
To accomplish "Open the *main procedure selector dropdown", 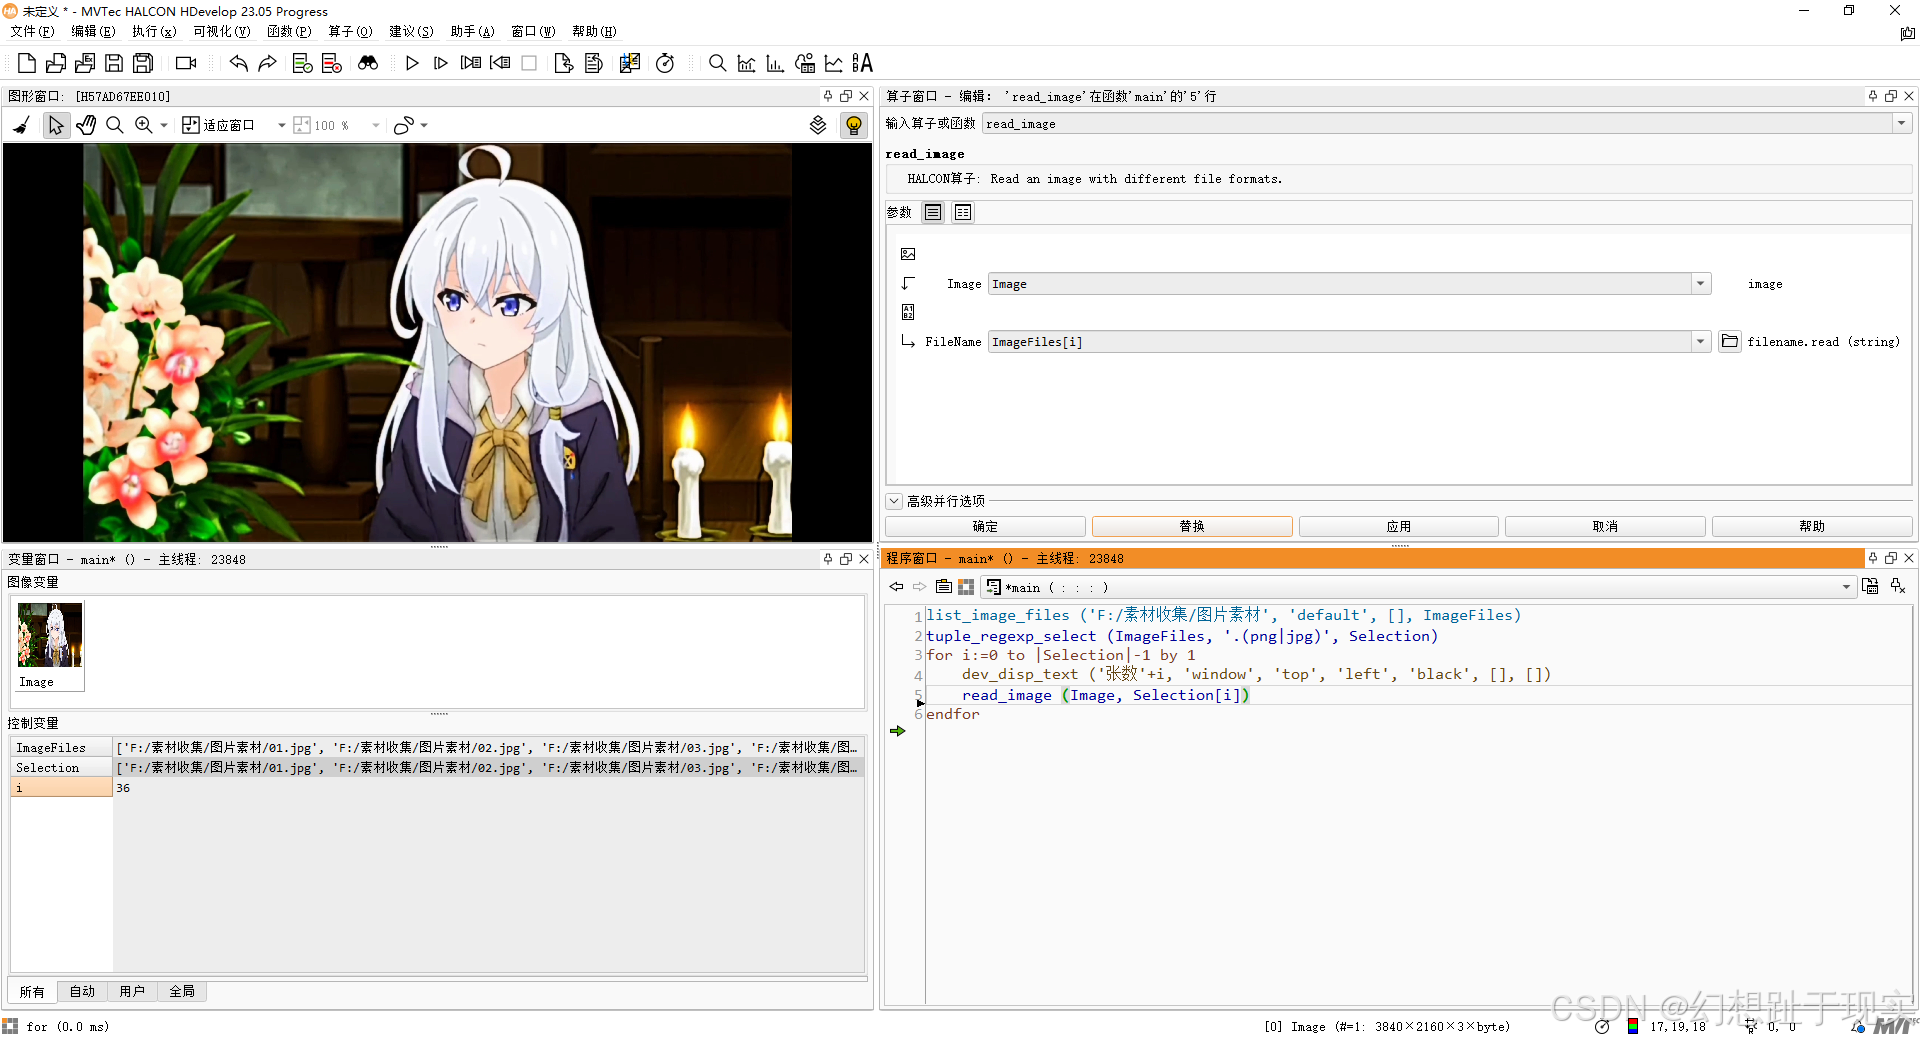I will click(1846, 587).
